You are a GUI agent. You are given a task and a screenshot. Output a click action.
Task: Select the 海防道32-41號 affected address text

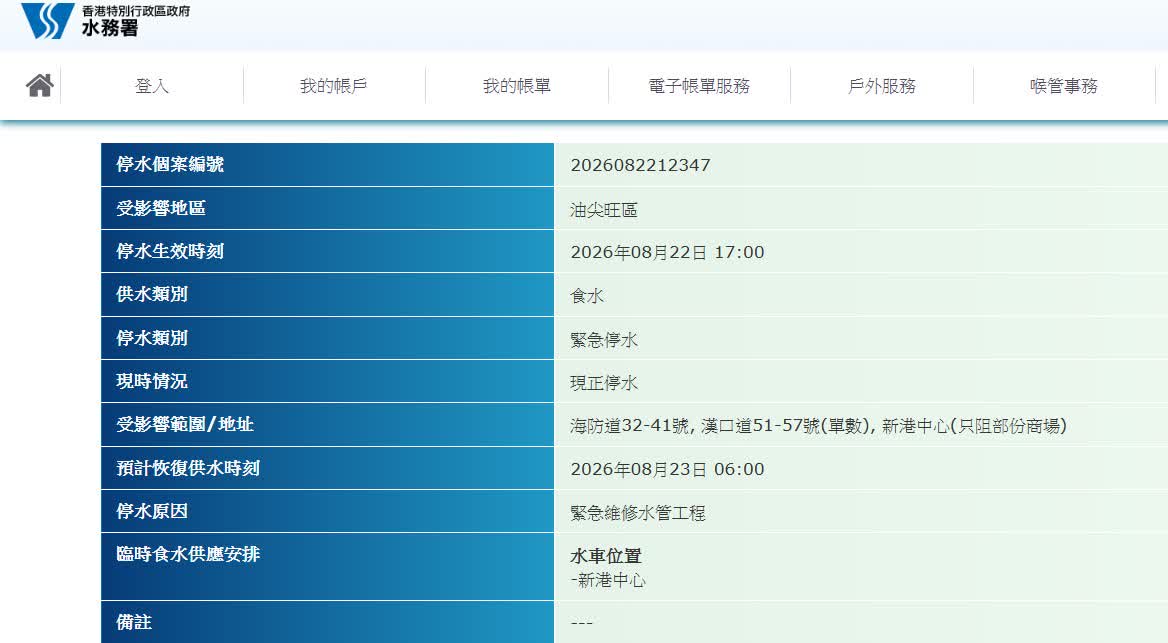tap(629, 426)
